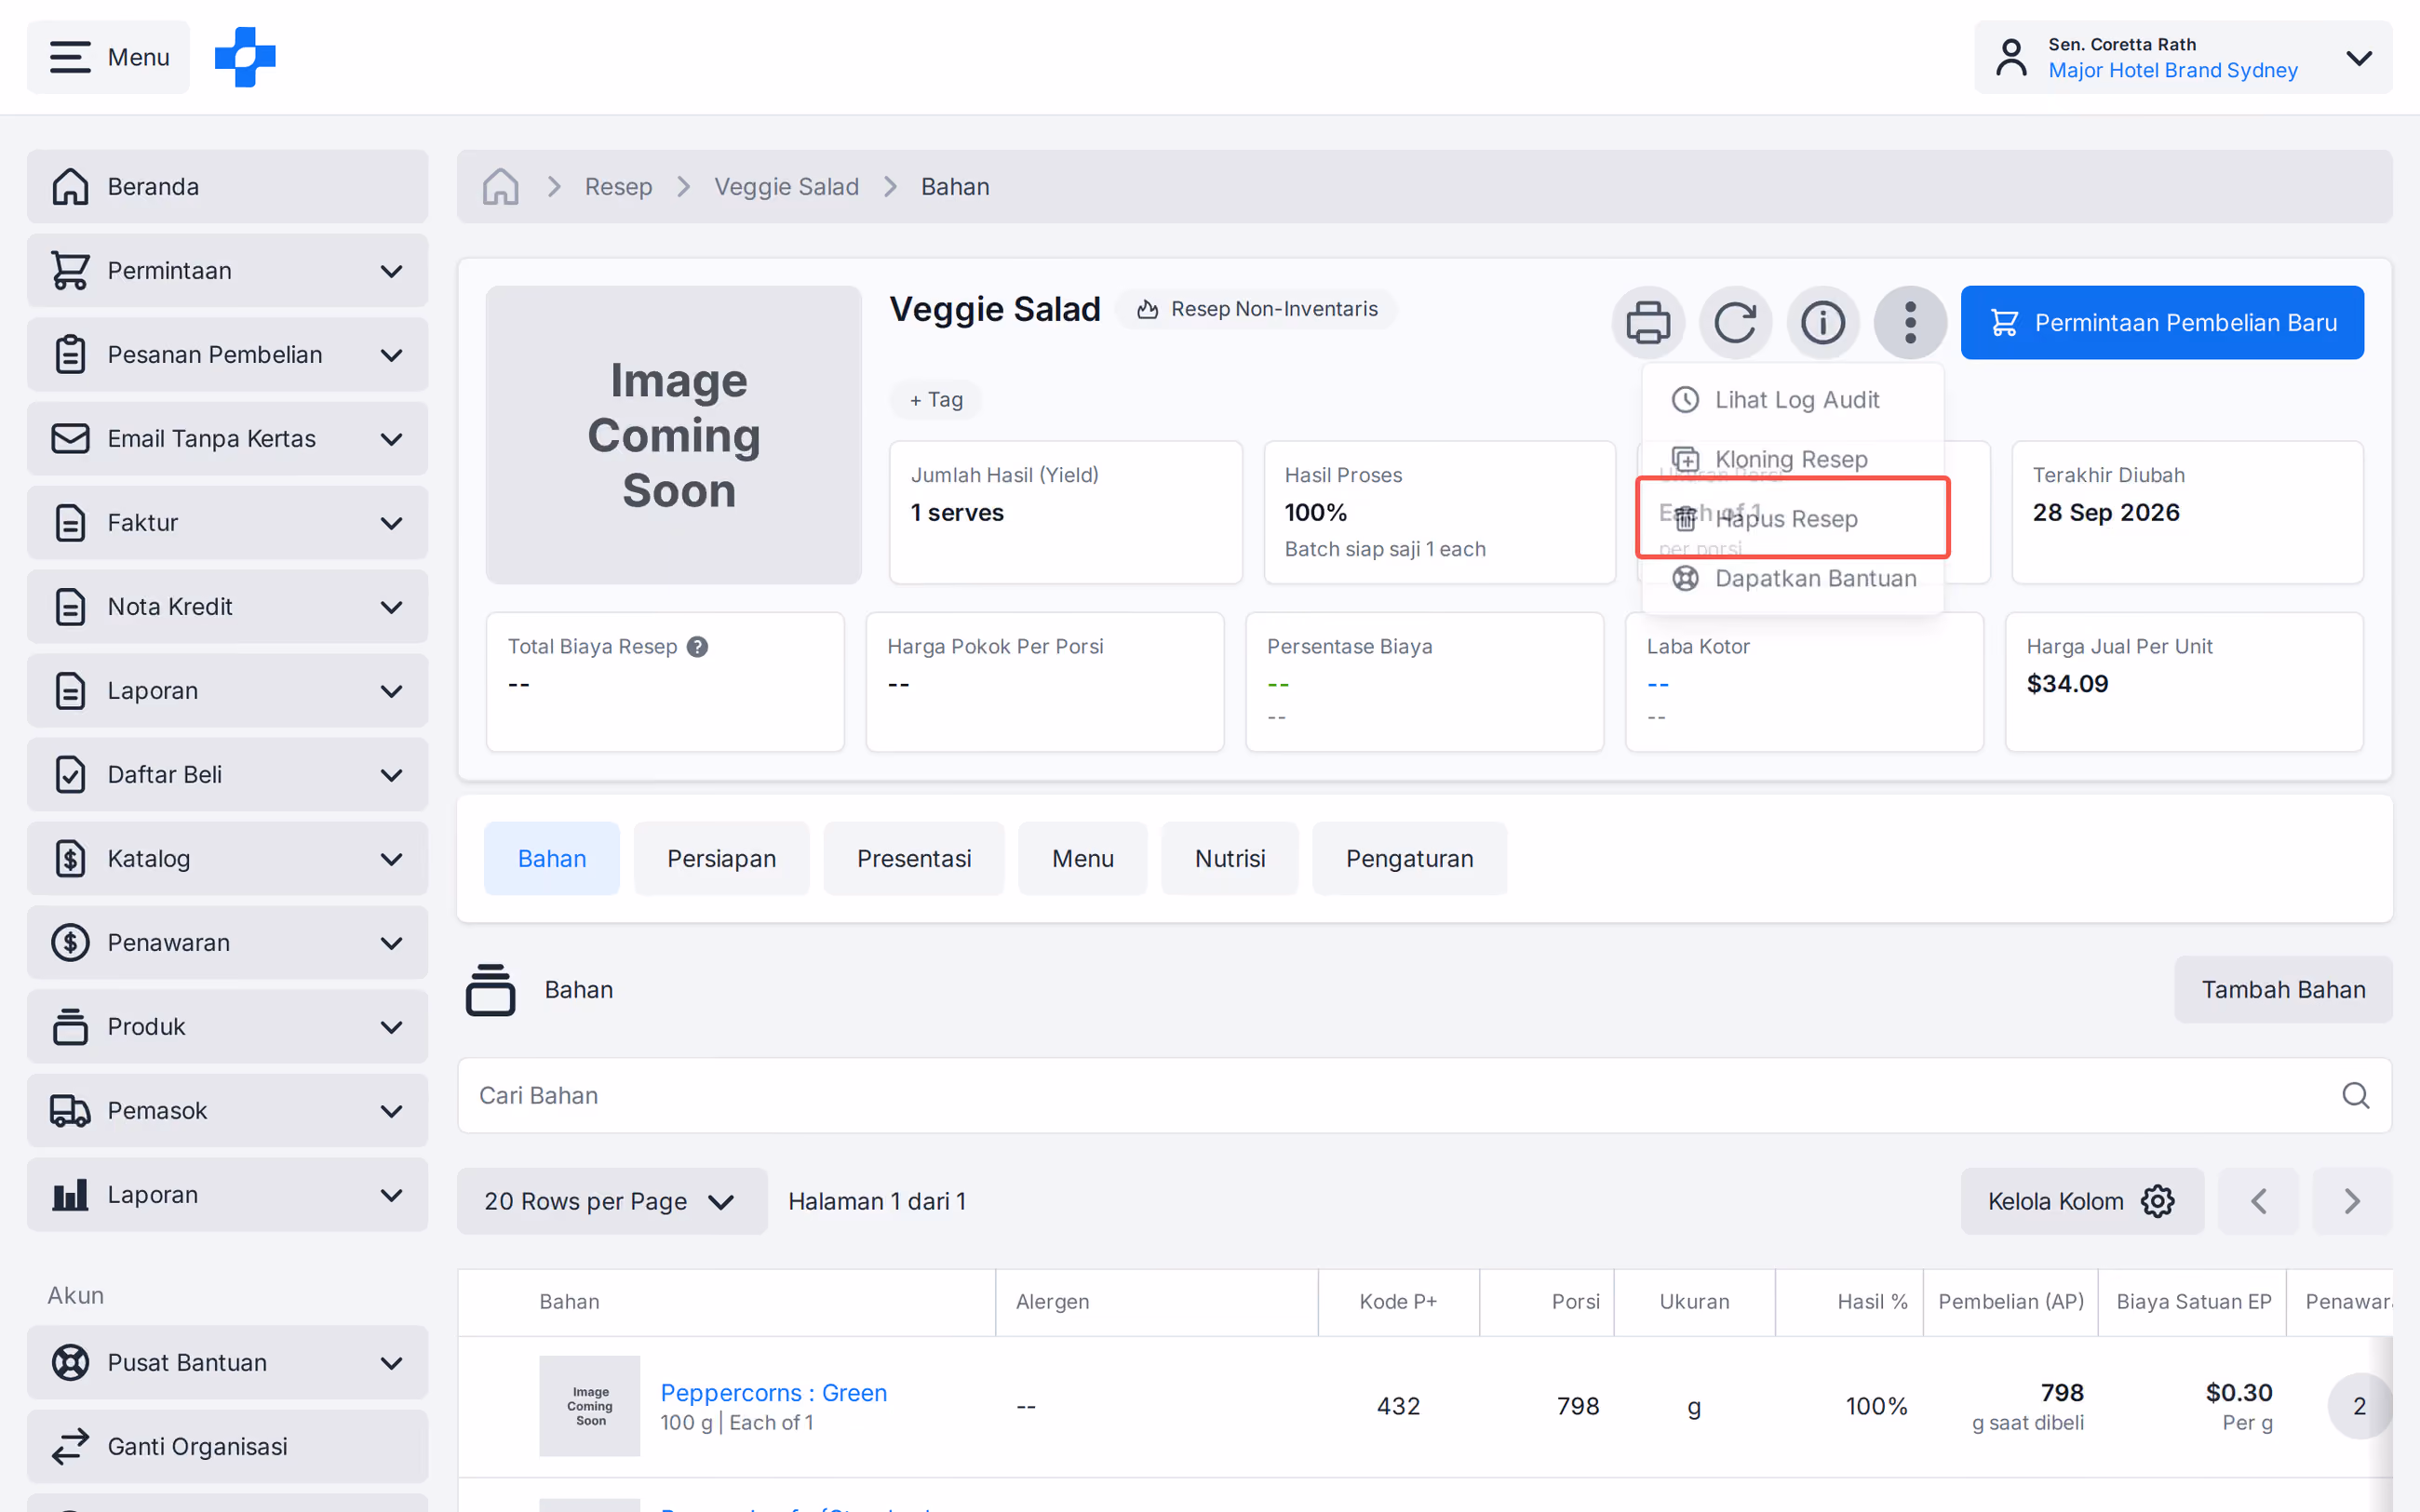
Task: Expand the Pusat Bantuan sidebar section
Action: (228, 1362)
